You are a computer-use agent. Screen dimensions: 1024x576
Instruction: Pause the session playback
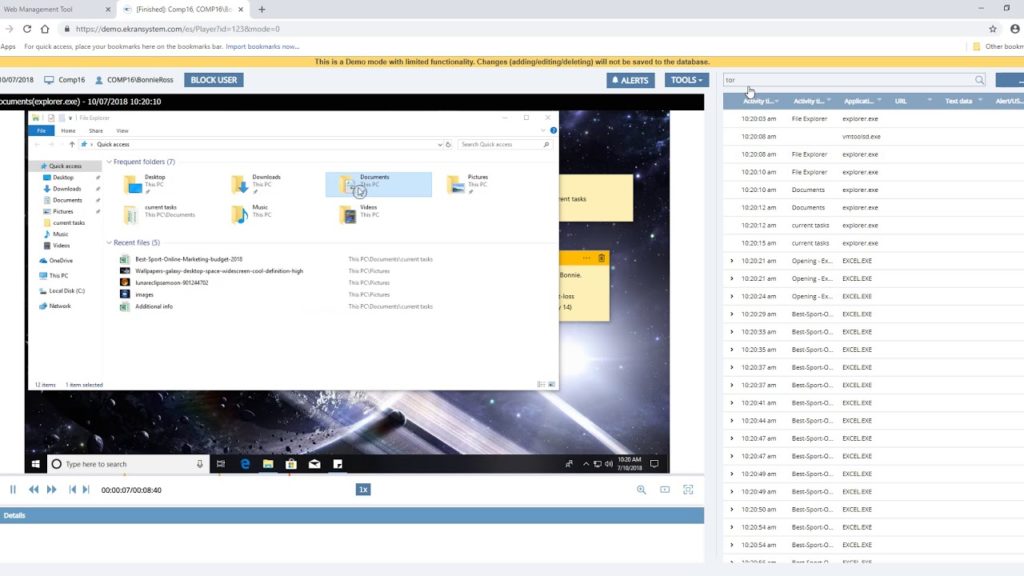click(x=13, y=490)
